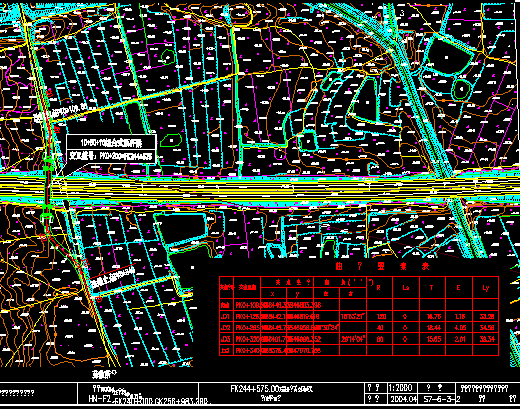Select JD2 row's R value 40
This screenshot has height=409, width=520.
point(380,328)
